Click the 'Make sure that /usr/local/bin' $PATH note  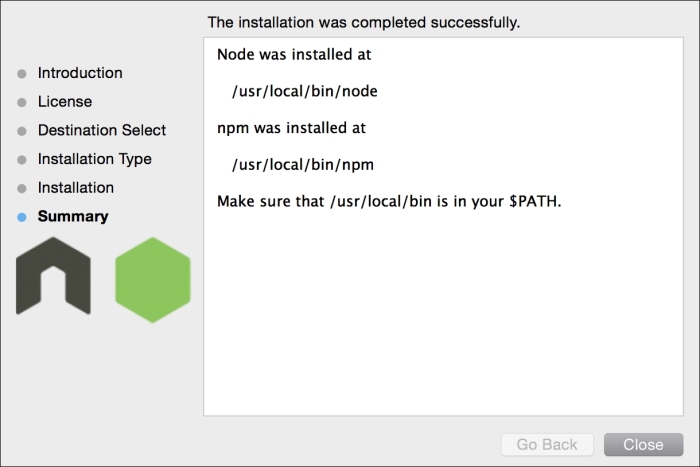click(389, 201)
